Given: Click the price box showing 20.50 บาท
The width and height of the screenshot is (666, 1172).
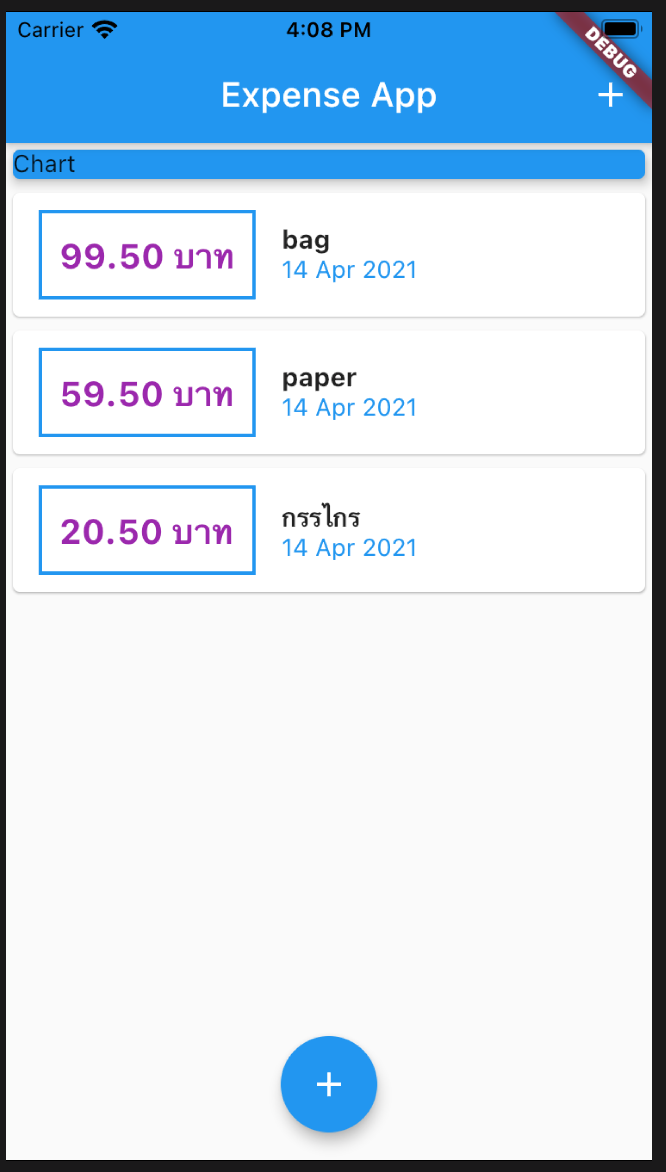Looking at the screenshot, I should [x=146, y=530].
